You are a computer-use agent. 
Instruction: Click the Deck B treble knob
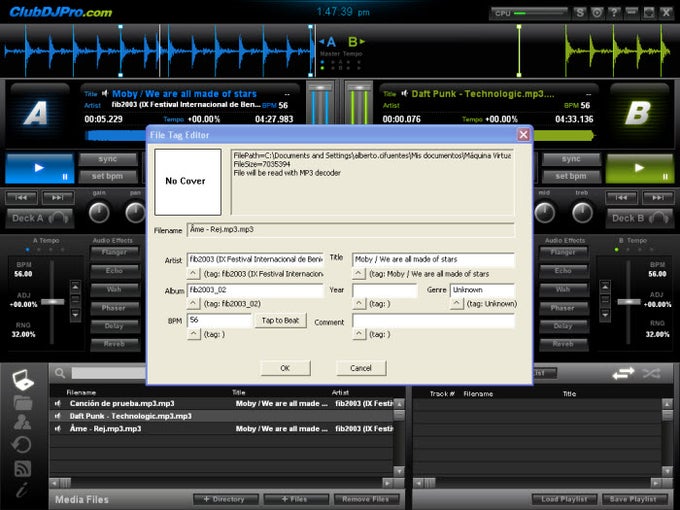[x=582, y=213]
